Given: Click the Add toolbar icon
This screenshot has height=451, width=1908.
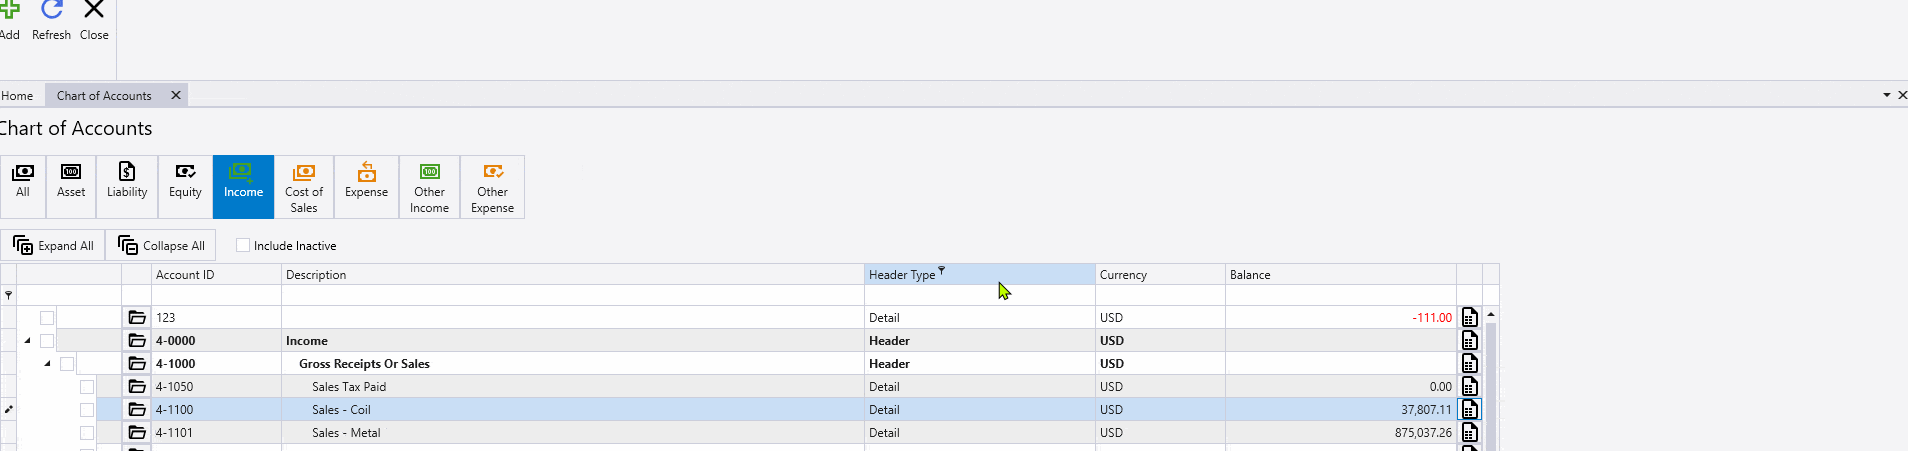Looking at the screenshot, I should pyautogui.click(x=9, y=10).
